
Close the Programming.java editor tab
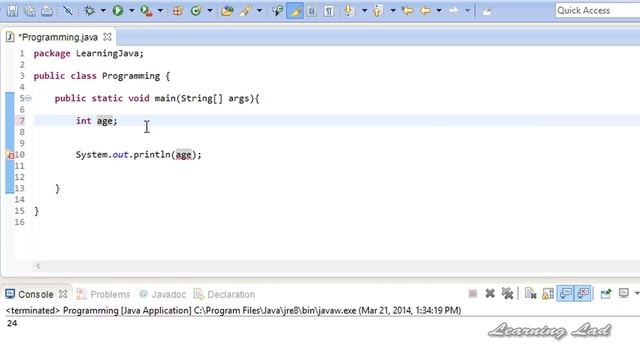(x=107, y=37)
